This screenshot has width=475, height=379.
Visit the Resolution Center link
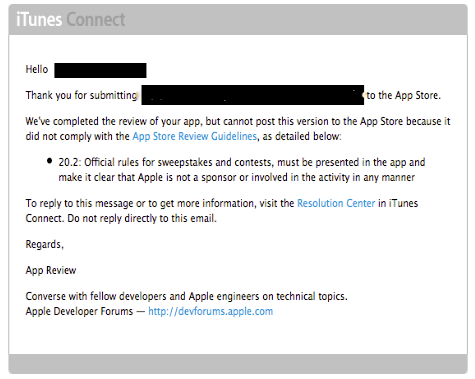coord(336,203)
